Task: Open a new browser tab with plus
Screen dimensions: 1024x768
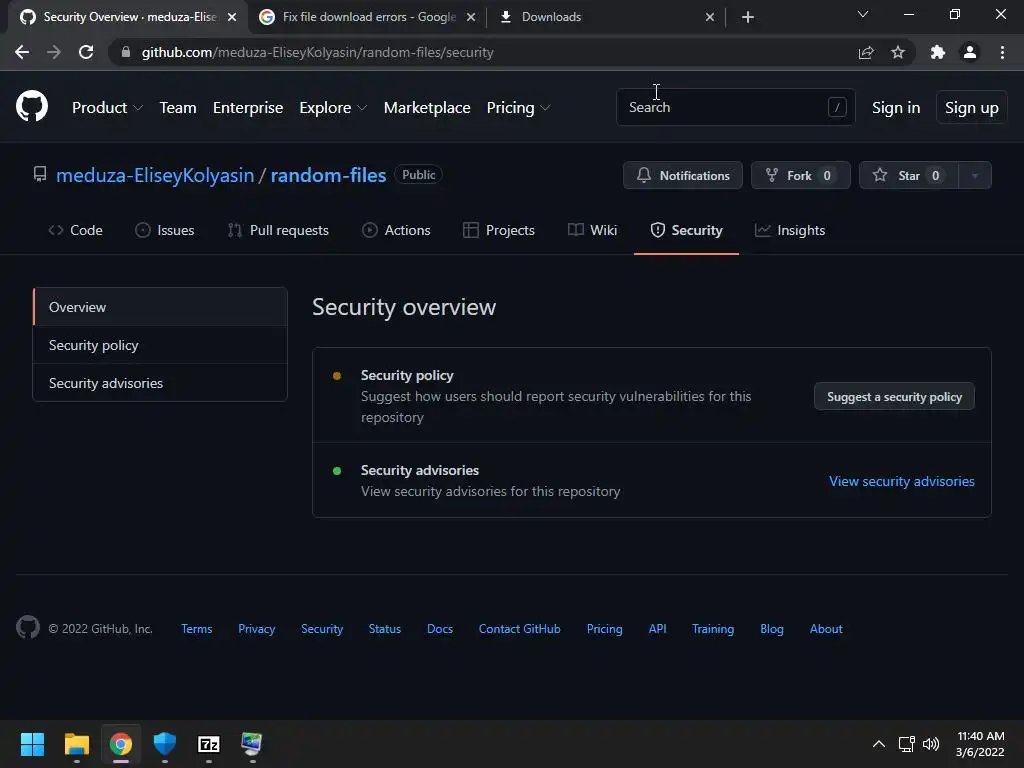Action: [x=748, y=17]
